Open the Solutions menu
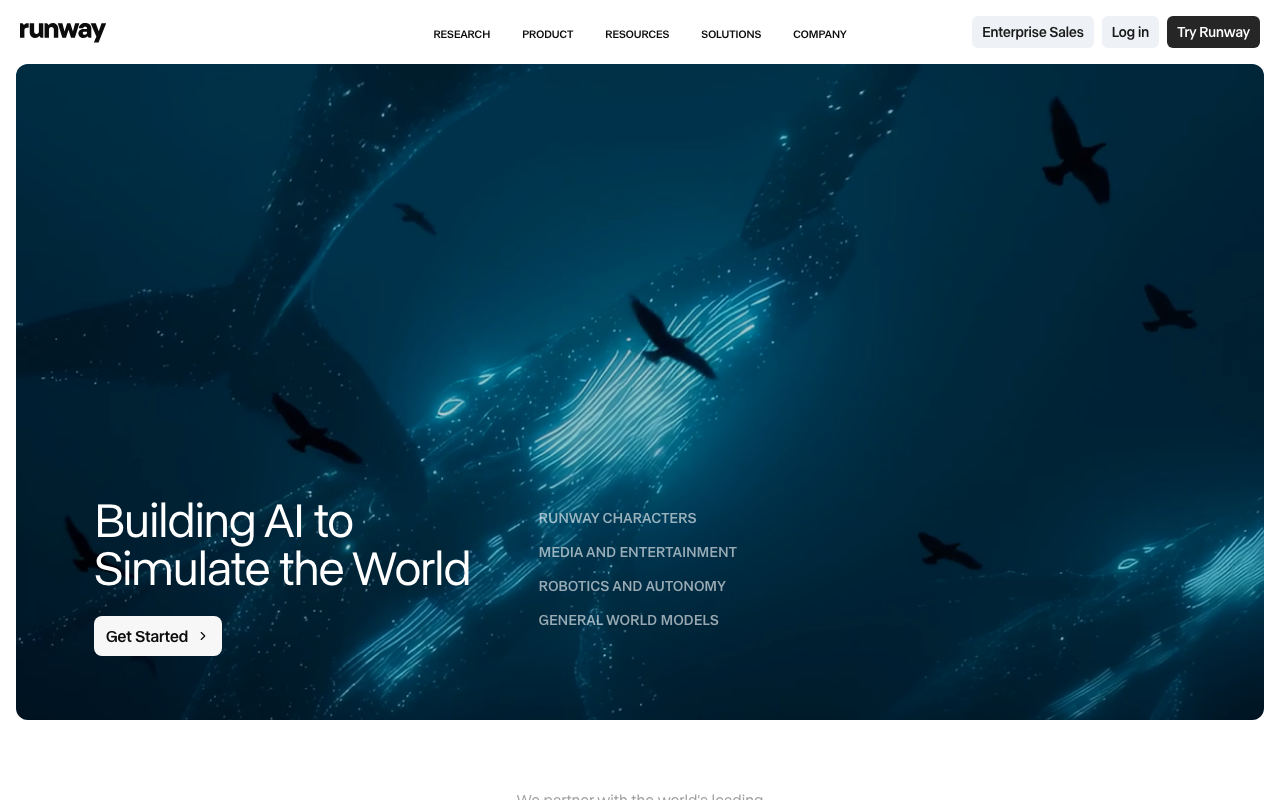The height and width of the screenshot is (800, 1280). [731, 34]
